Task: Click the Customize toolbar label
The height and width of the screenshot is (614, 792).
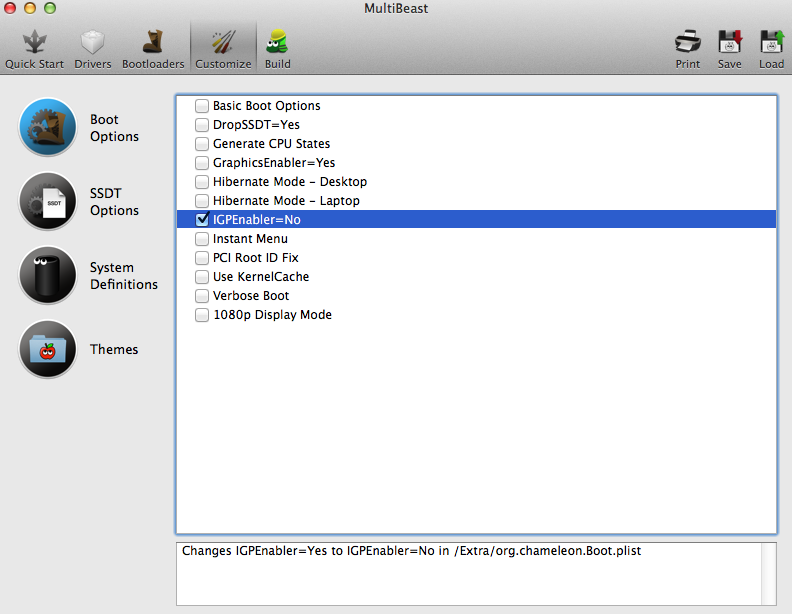Action: 223,64
